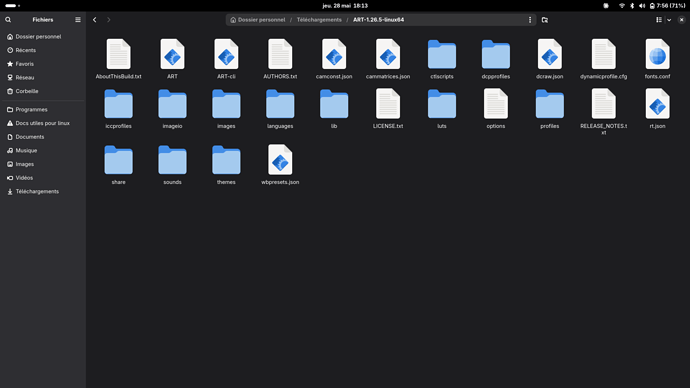Click the Bluetooth status icon
Viewport: 690px width, 388px height.
632,6
